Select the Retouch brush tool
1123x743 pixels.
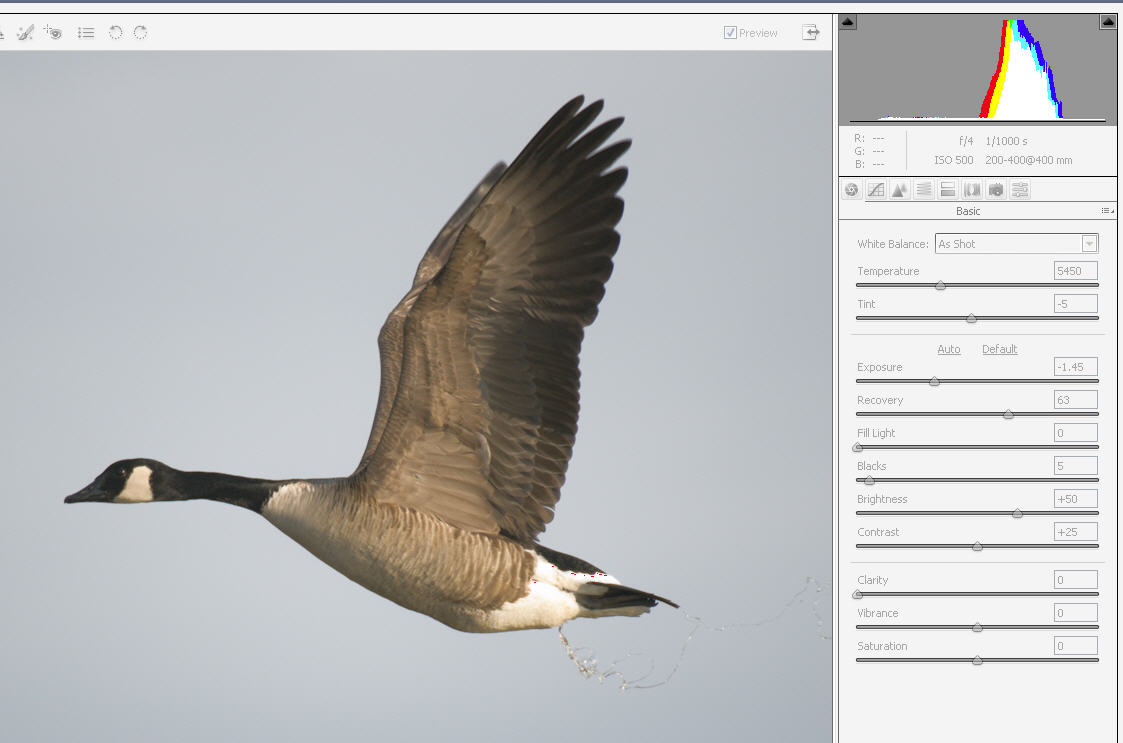(x=25, y=33)
